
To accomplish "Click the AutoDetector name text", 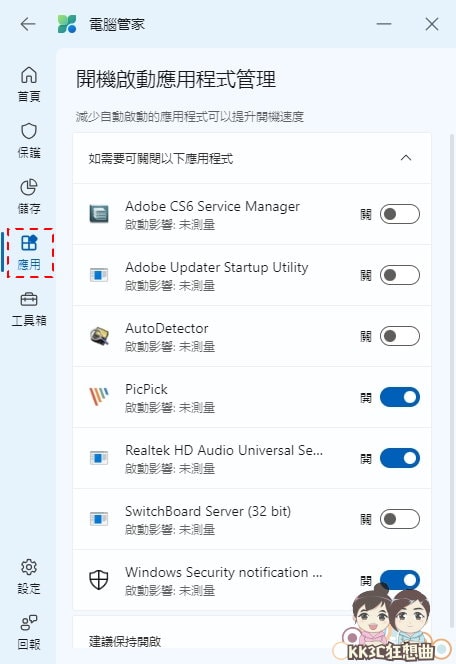I will coord(166,328).
